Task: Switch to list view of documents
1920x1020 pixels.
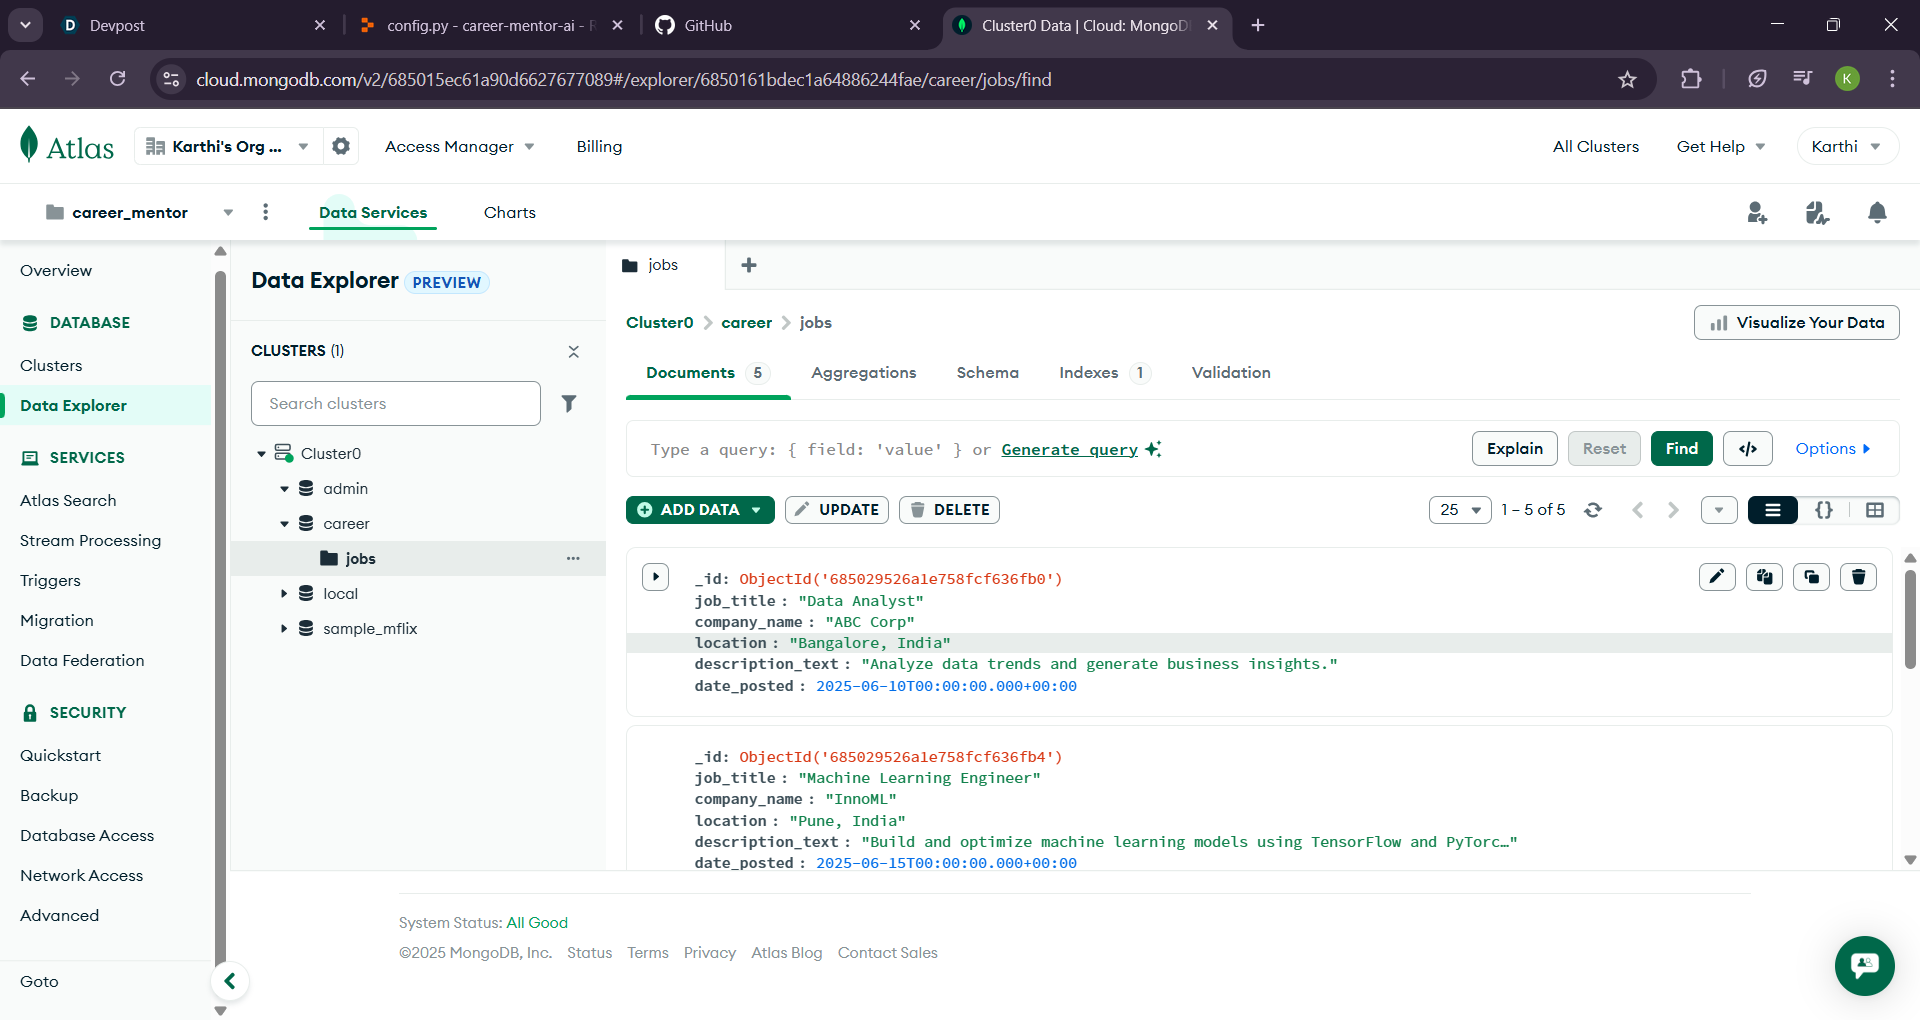Action: click(1772, 510)
